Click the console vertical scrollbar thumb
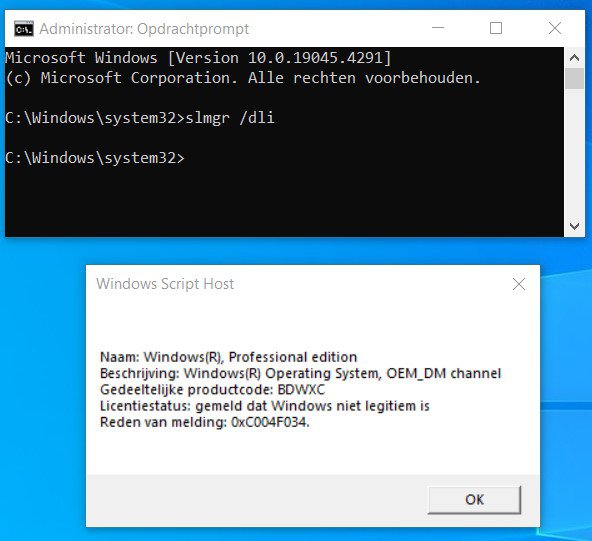The width and height of the screenshot is (592, 541). coord(574,78)
